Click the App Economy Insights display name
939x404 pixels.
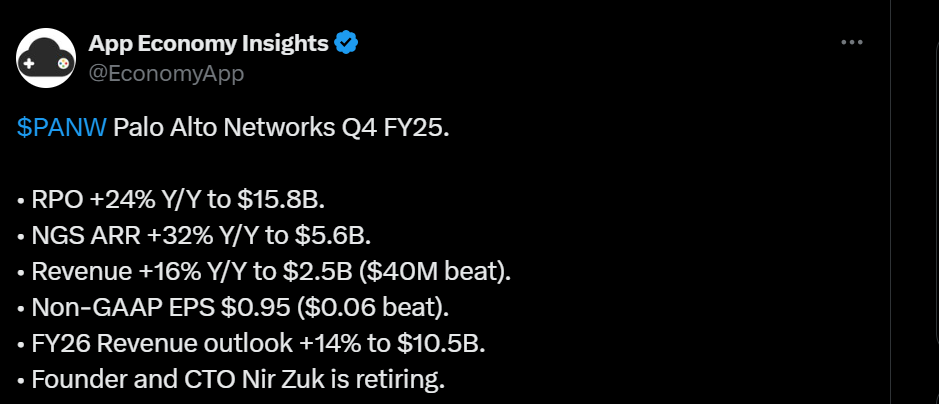[x=208, y=43]
